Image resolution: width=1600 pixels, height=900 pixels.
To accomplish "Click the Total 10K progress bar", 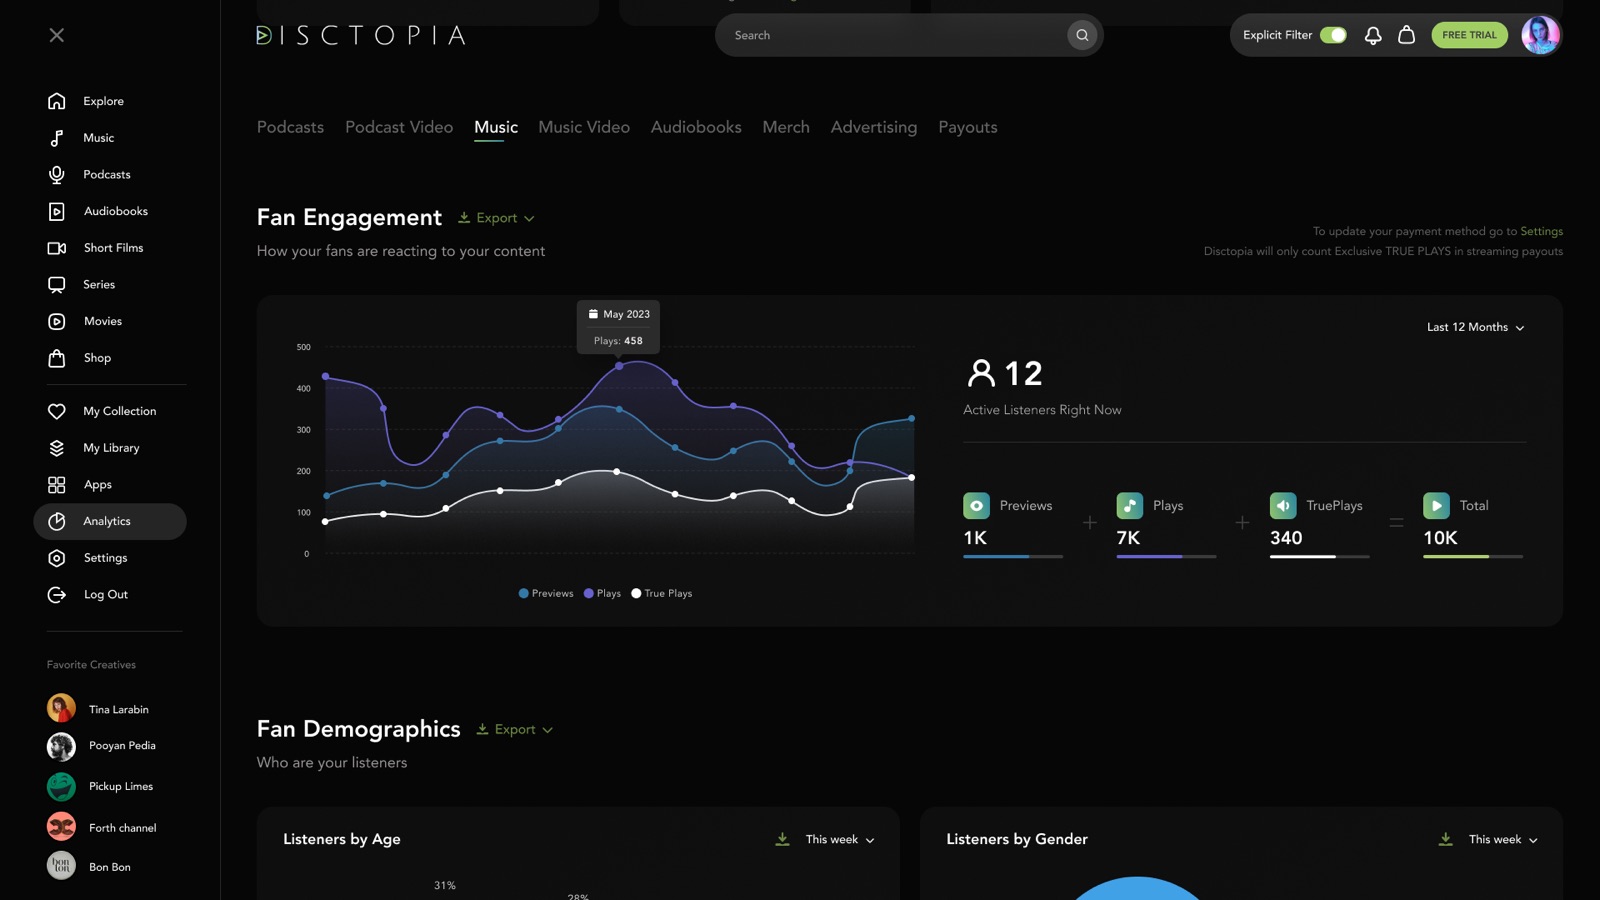I will point(1473,557).
